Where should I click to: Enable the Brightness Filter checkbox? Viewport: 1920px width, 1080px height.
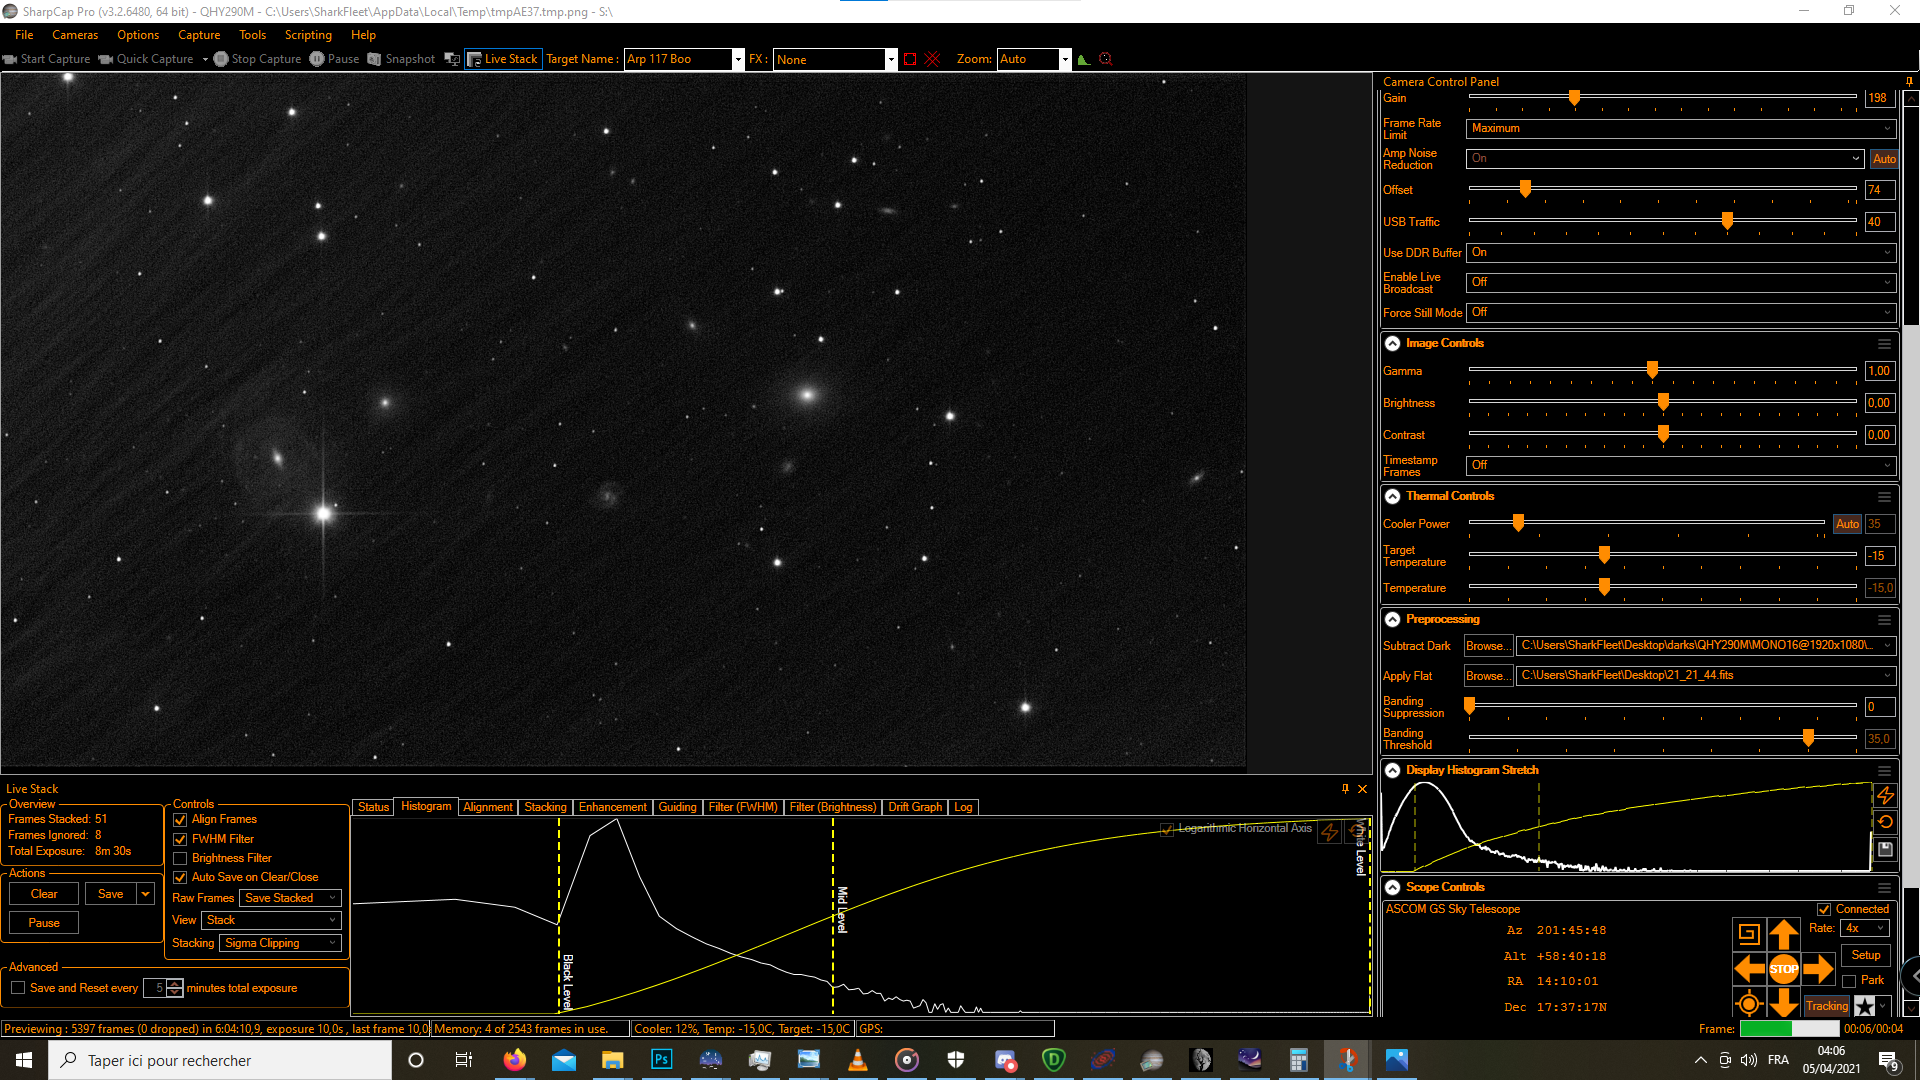click(180, 858)
